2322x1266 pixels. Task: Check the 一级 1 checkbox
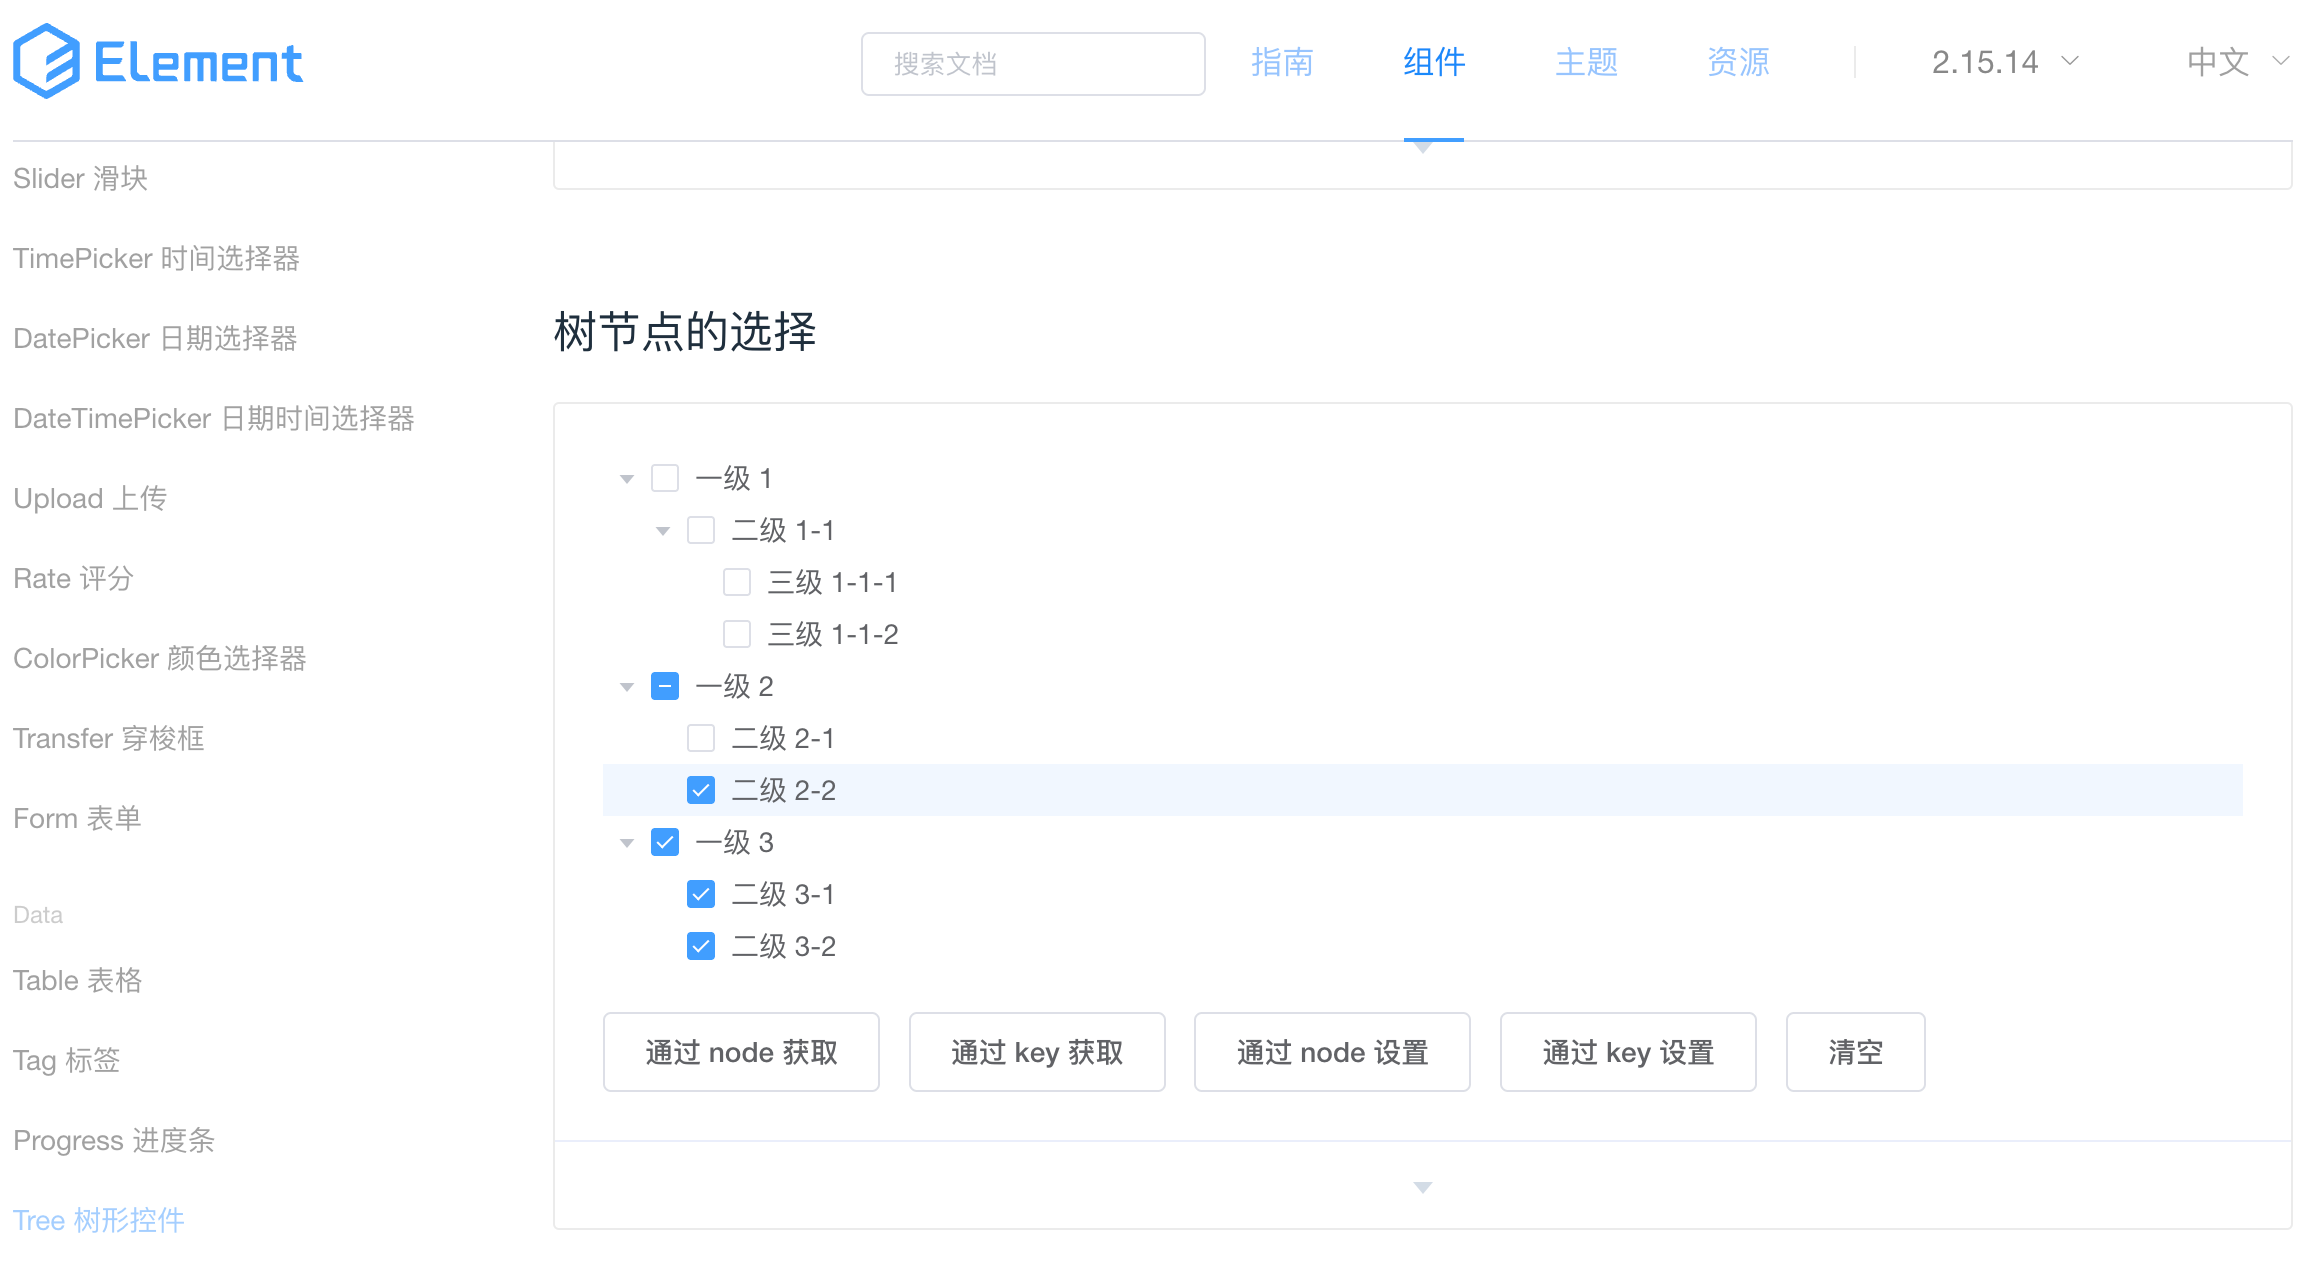[665, 478]
